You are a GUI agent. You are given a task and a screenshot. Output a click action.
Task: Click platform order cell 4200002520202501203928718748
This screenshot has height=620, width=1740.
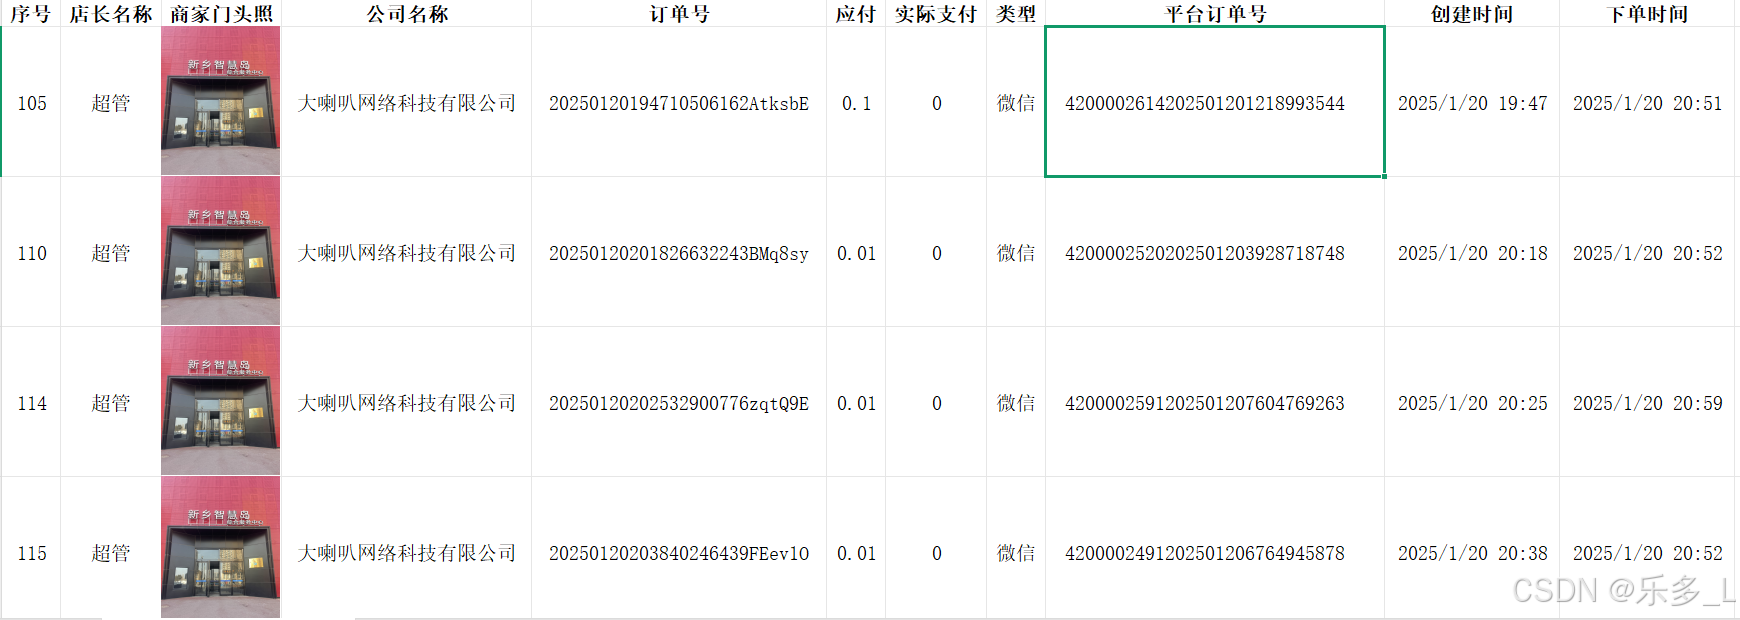click(1205, 253)
